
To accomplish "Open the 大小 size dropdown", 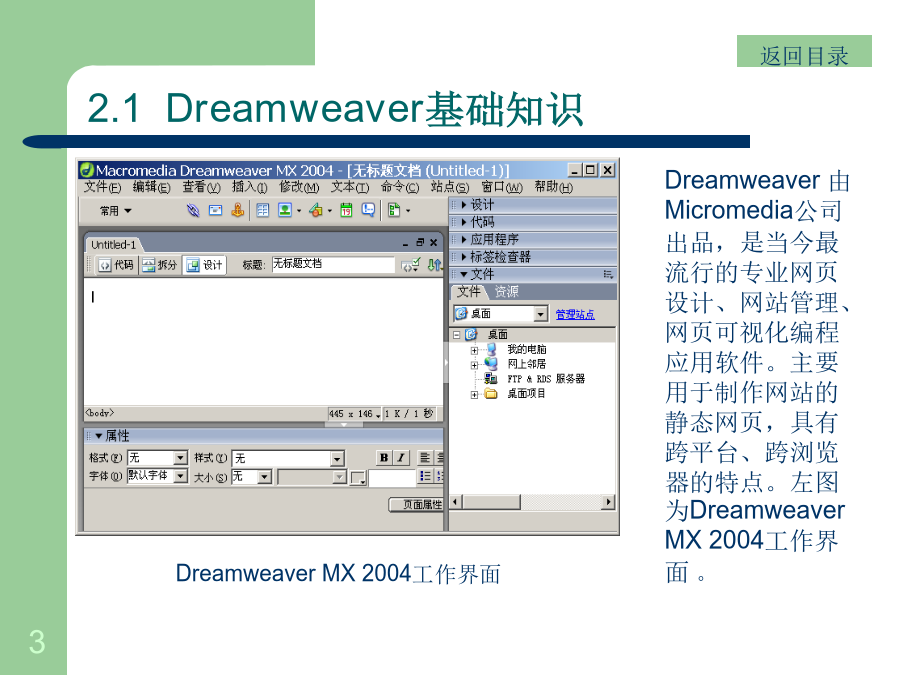I will pos(264,476).
